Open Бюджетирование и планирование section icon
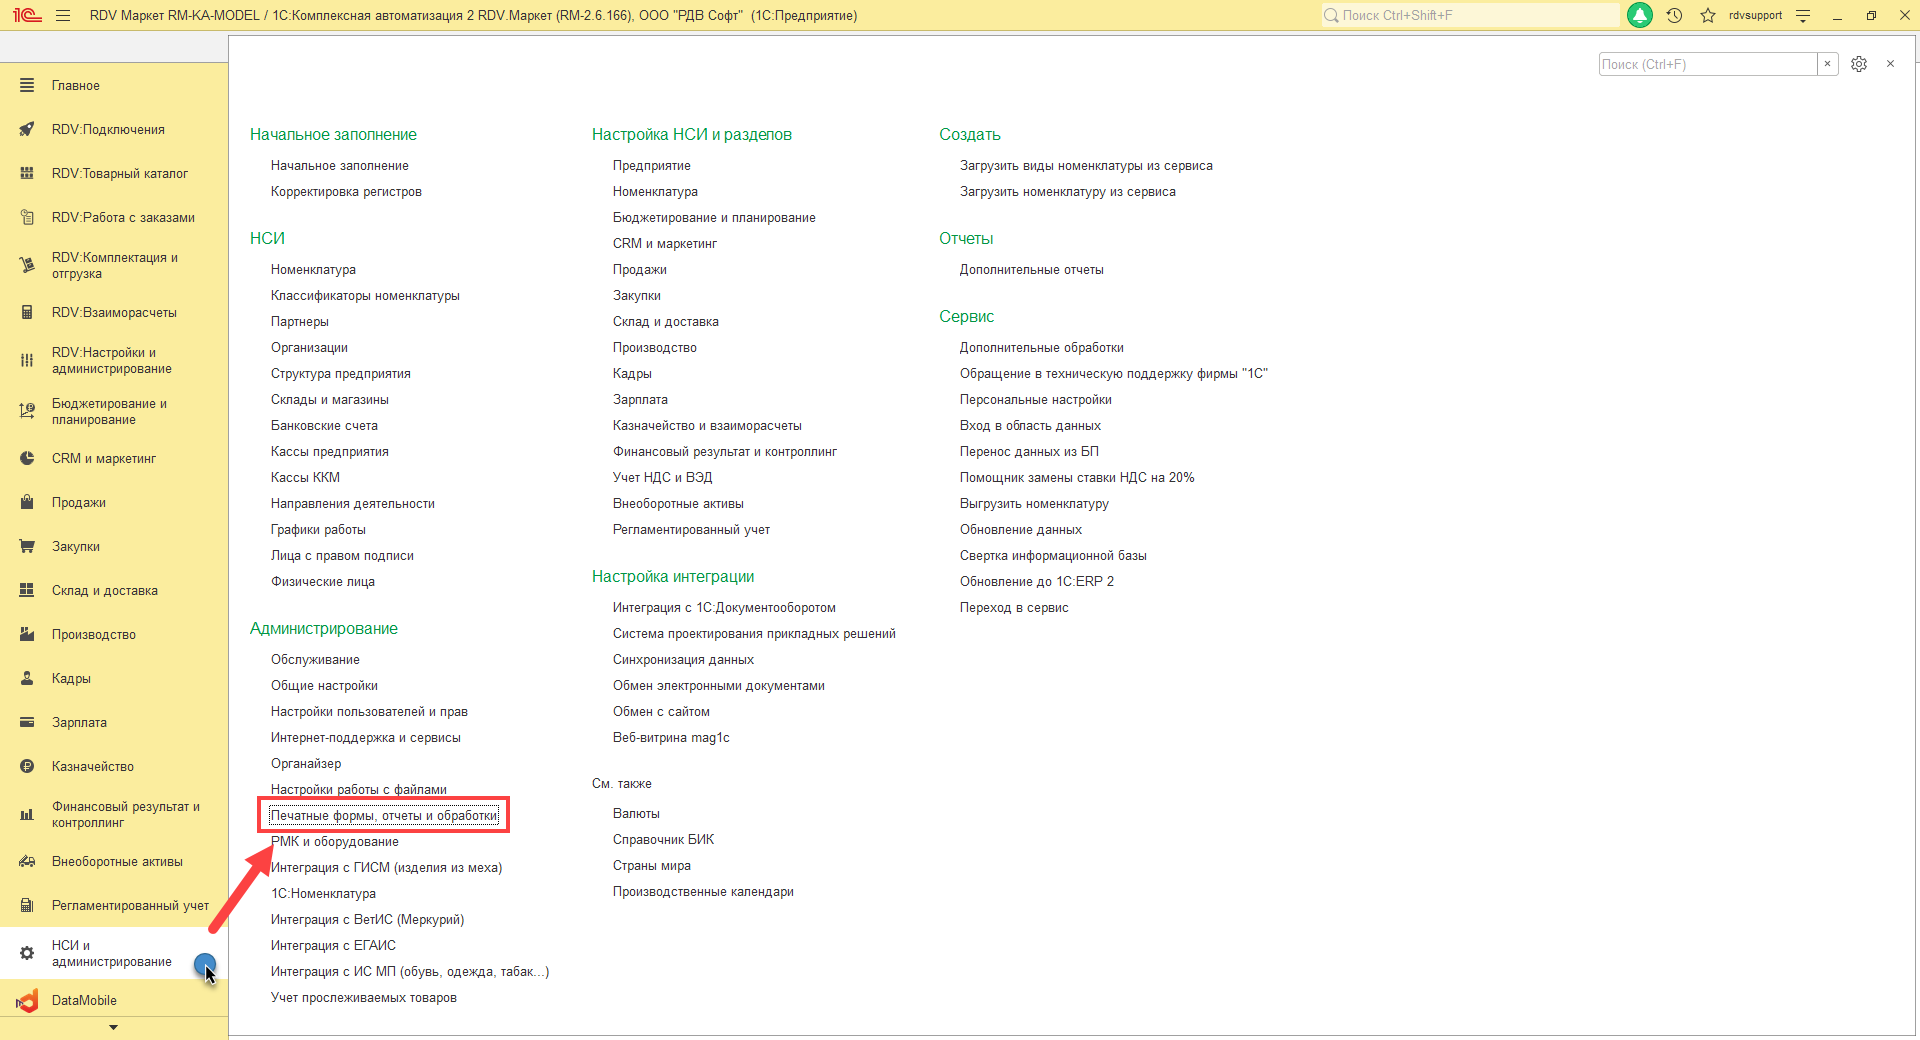 (27, 411)
